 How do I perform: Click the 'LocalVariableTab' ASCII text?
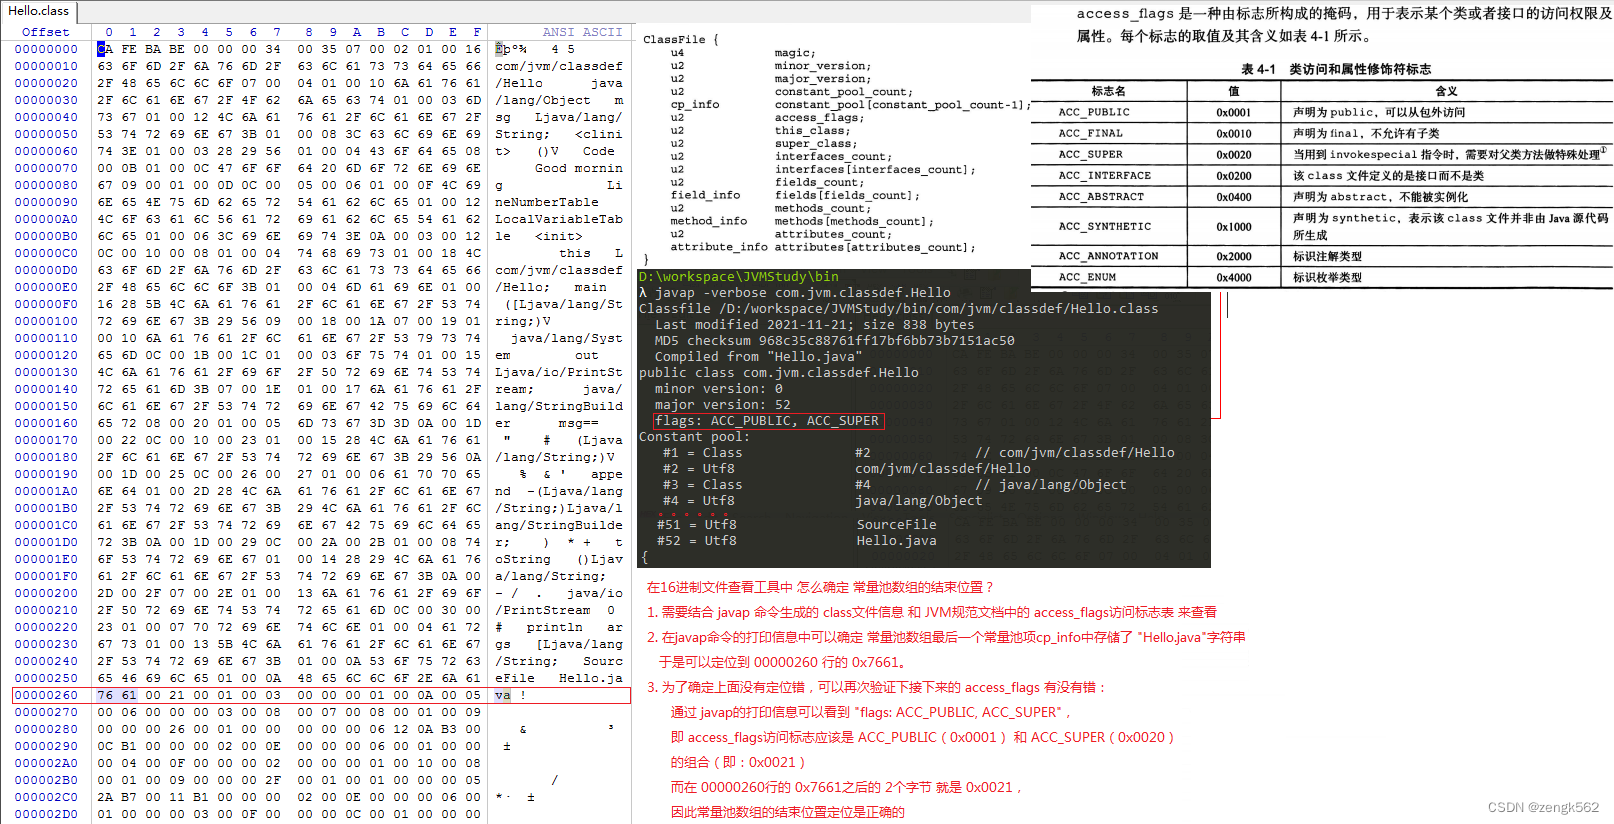click(x=559, y=219)
